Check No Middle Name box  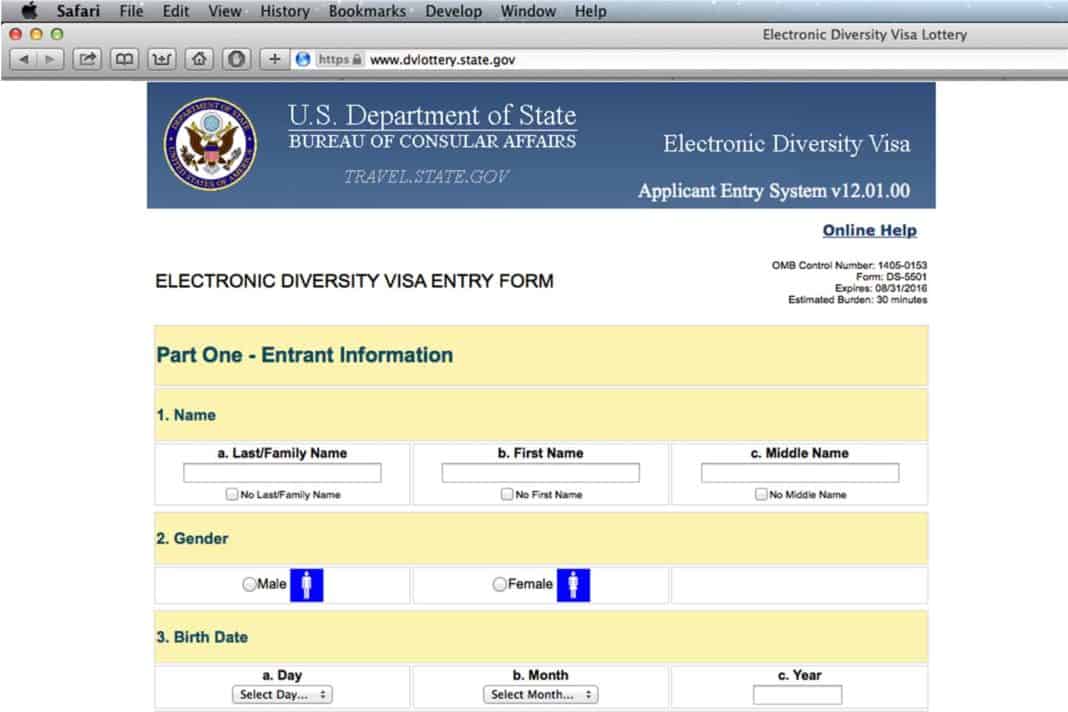coord(761,494)
